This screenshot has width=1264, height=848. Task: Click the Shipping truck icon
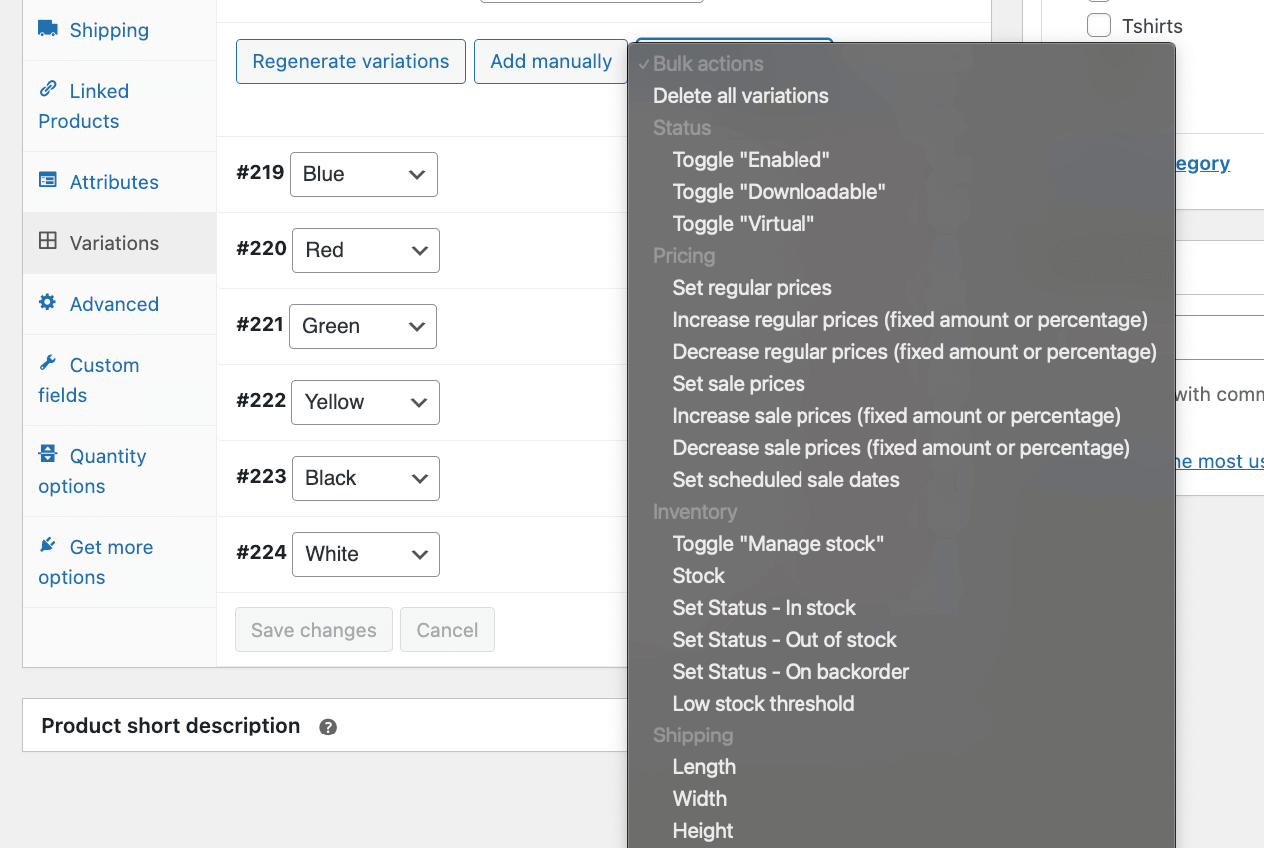[x=47, y=29]
